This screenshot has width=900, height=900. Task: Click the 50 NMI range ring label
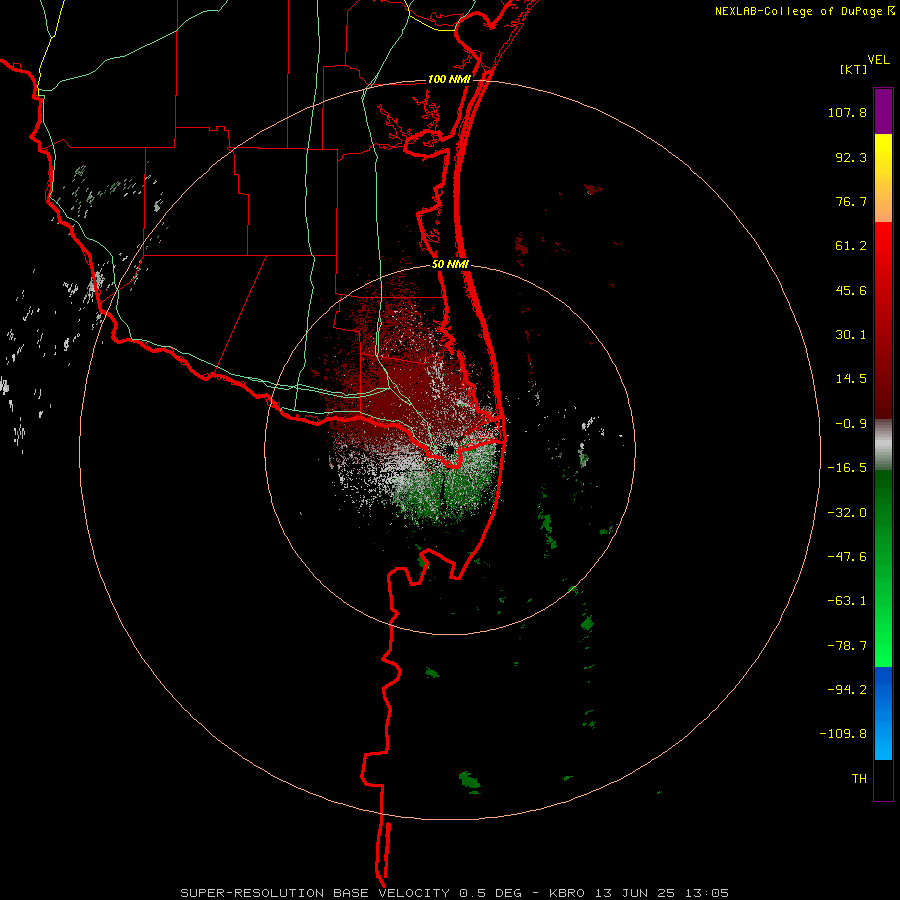450,265
